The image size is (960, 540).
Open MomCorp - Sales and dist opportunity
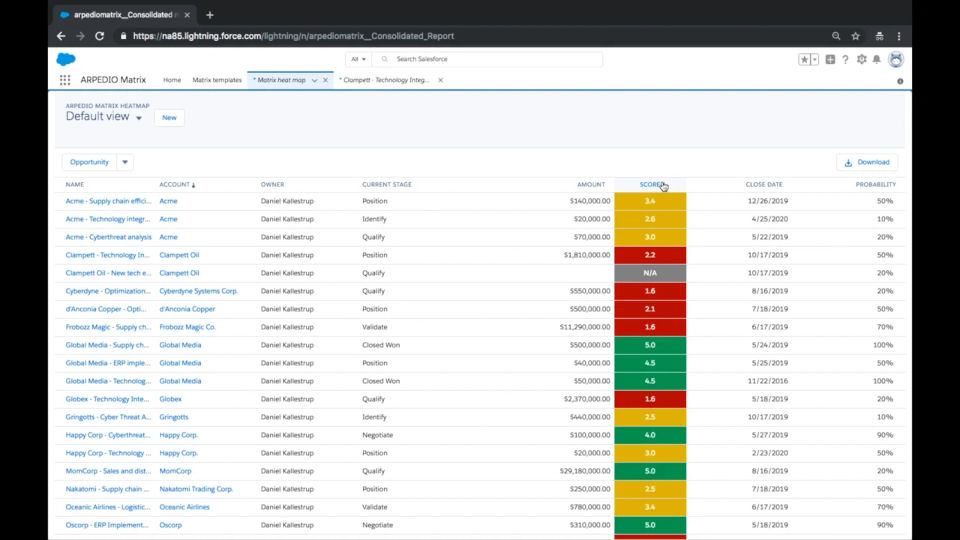click(x=108, y=471)
